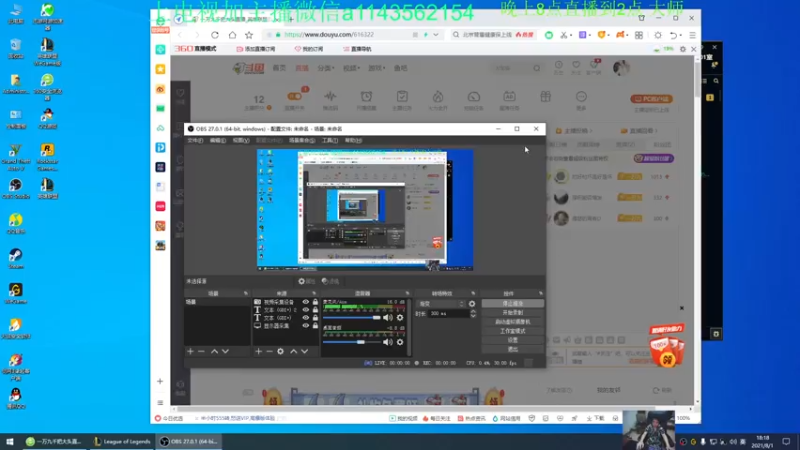Open the 360 live-mode bar gear settings
Viewport: 800px width, 450px height.
click(x=683, y=49)
